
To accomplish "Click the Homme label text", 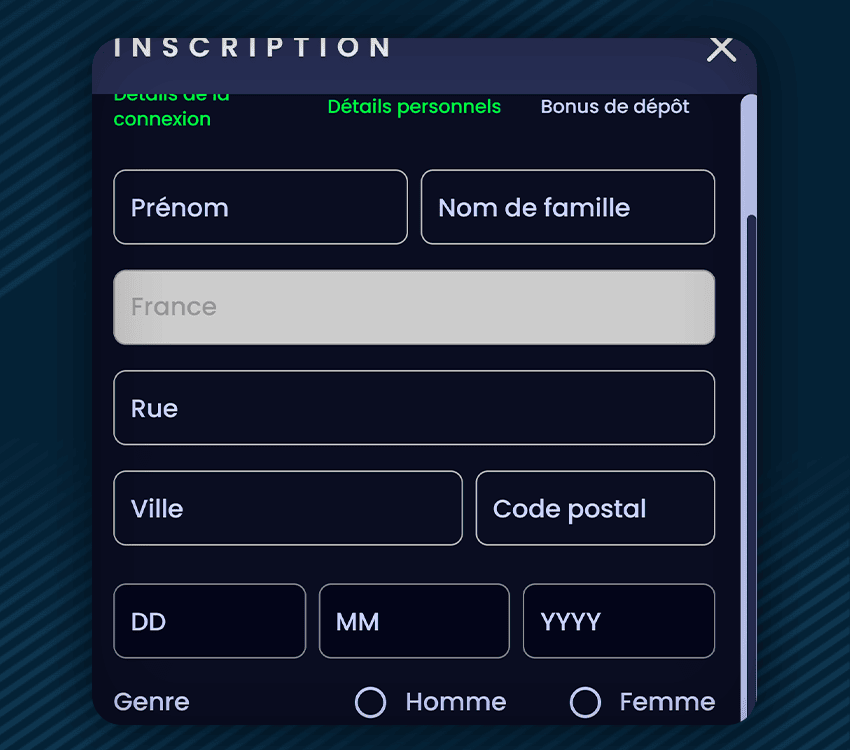I will (455, 702).
